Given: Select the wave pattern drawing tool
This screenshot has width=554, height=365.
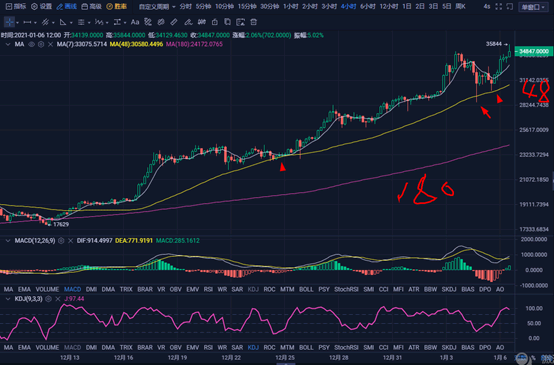Looking at the screenshot, I should pos(99,22).
